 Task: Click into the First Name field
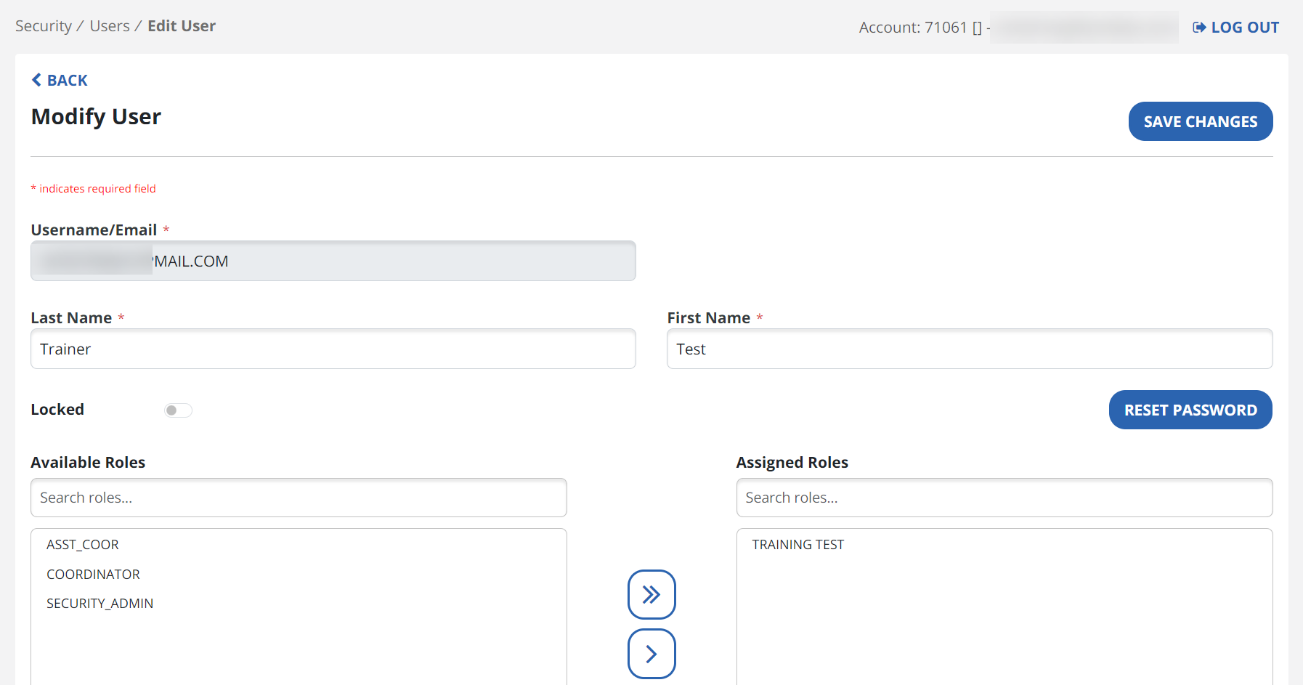(968, 349)
